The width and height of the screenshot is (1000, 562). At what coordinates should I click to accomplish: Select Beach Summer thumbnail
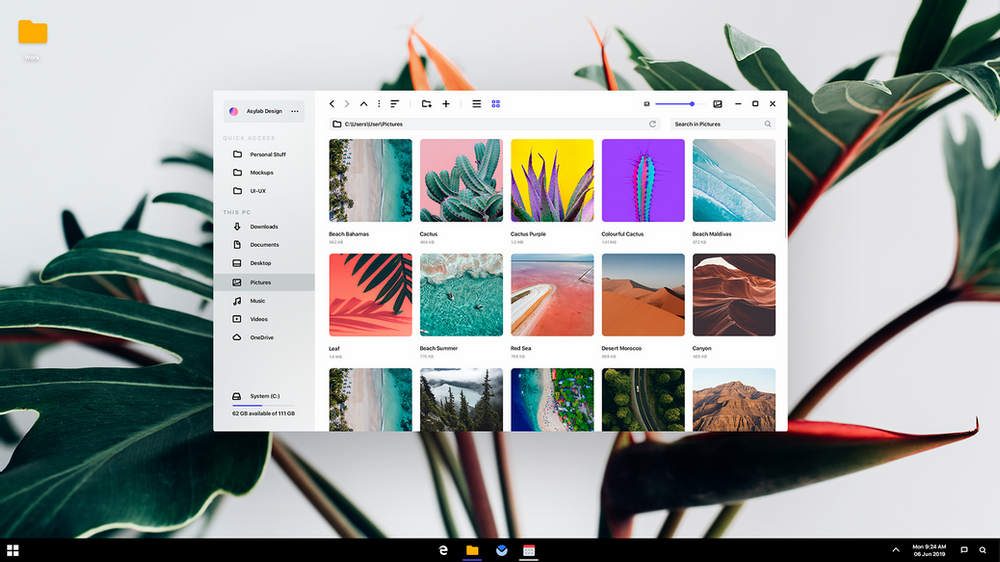pos(461,295)
